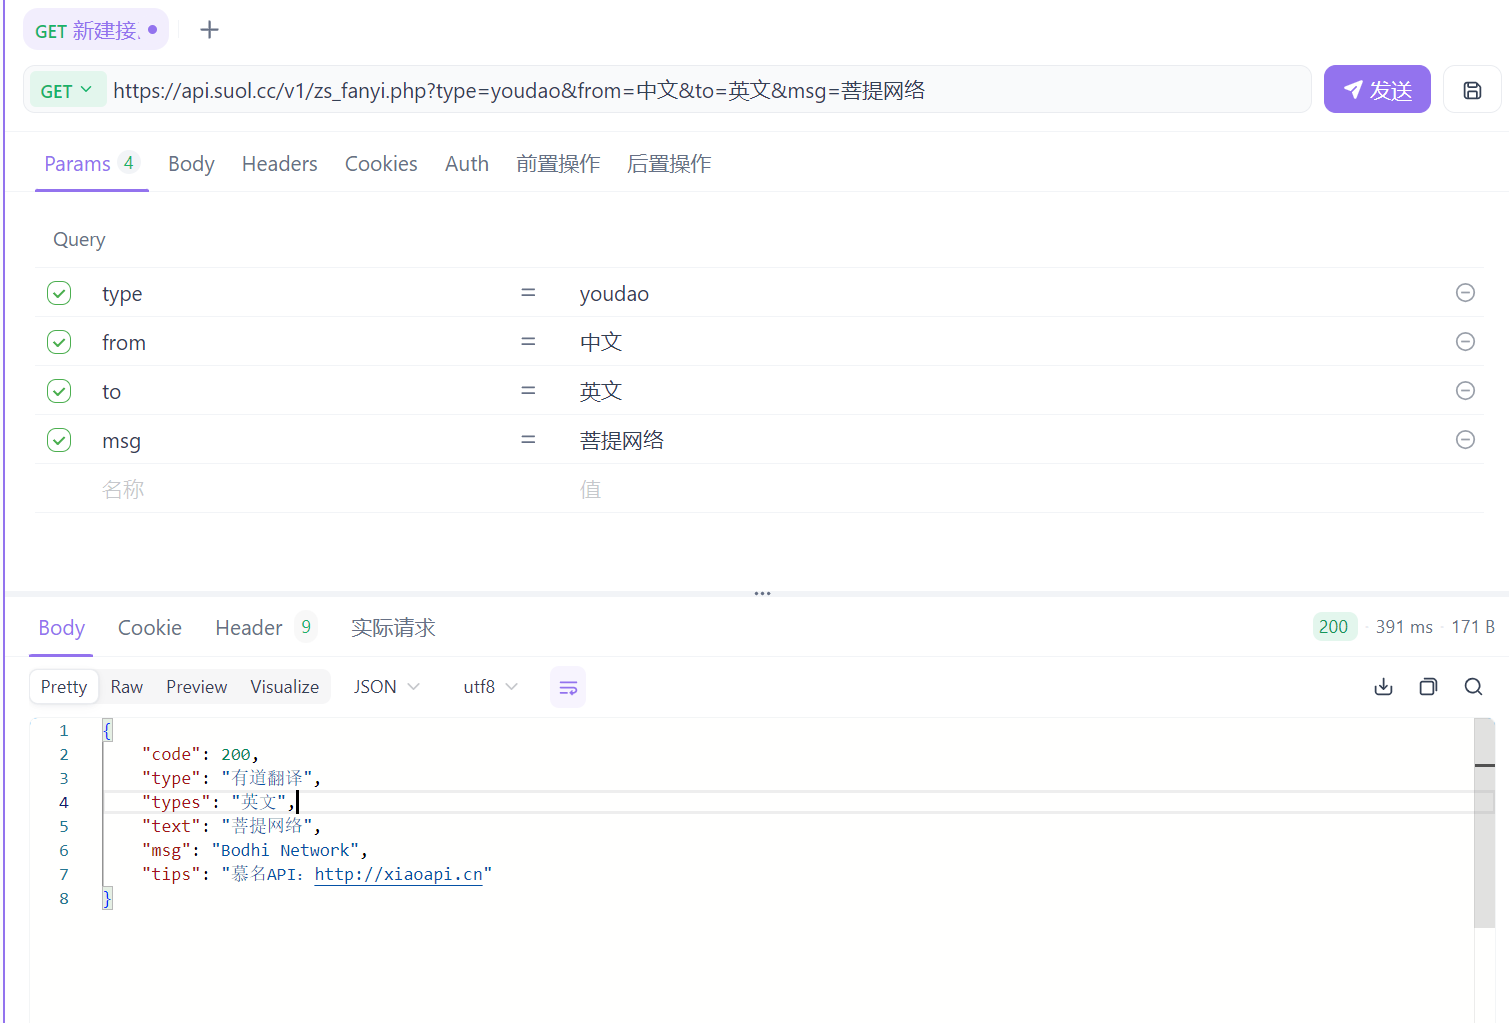Click the empty 名称 parameter name field

tap(123, 489)
